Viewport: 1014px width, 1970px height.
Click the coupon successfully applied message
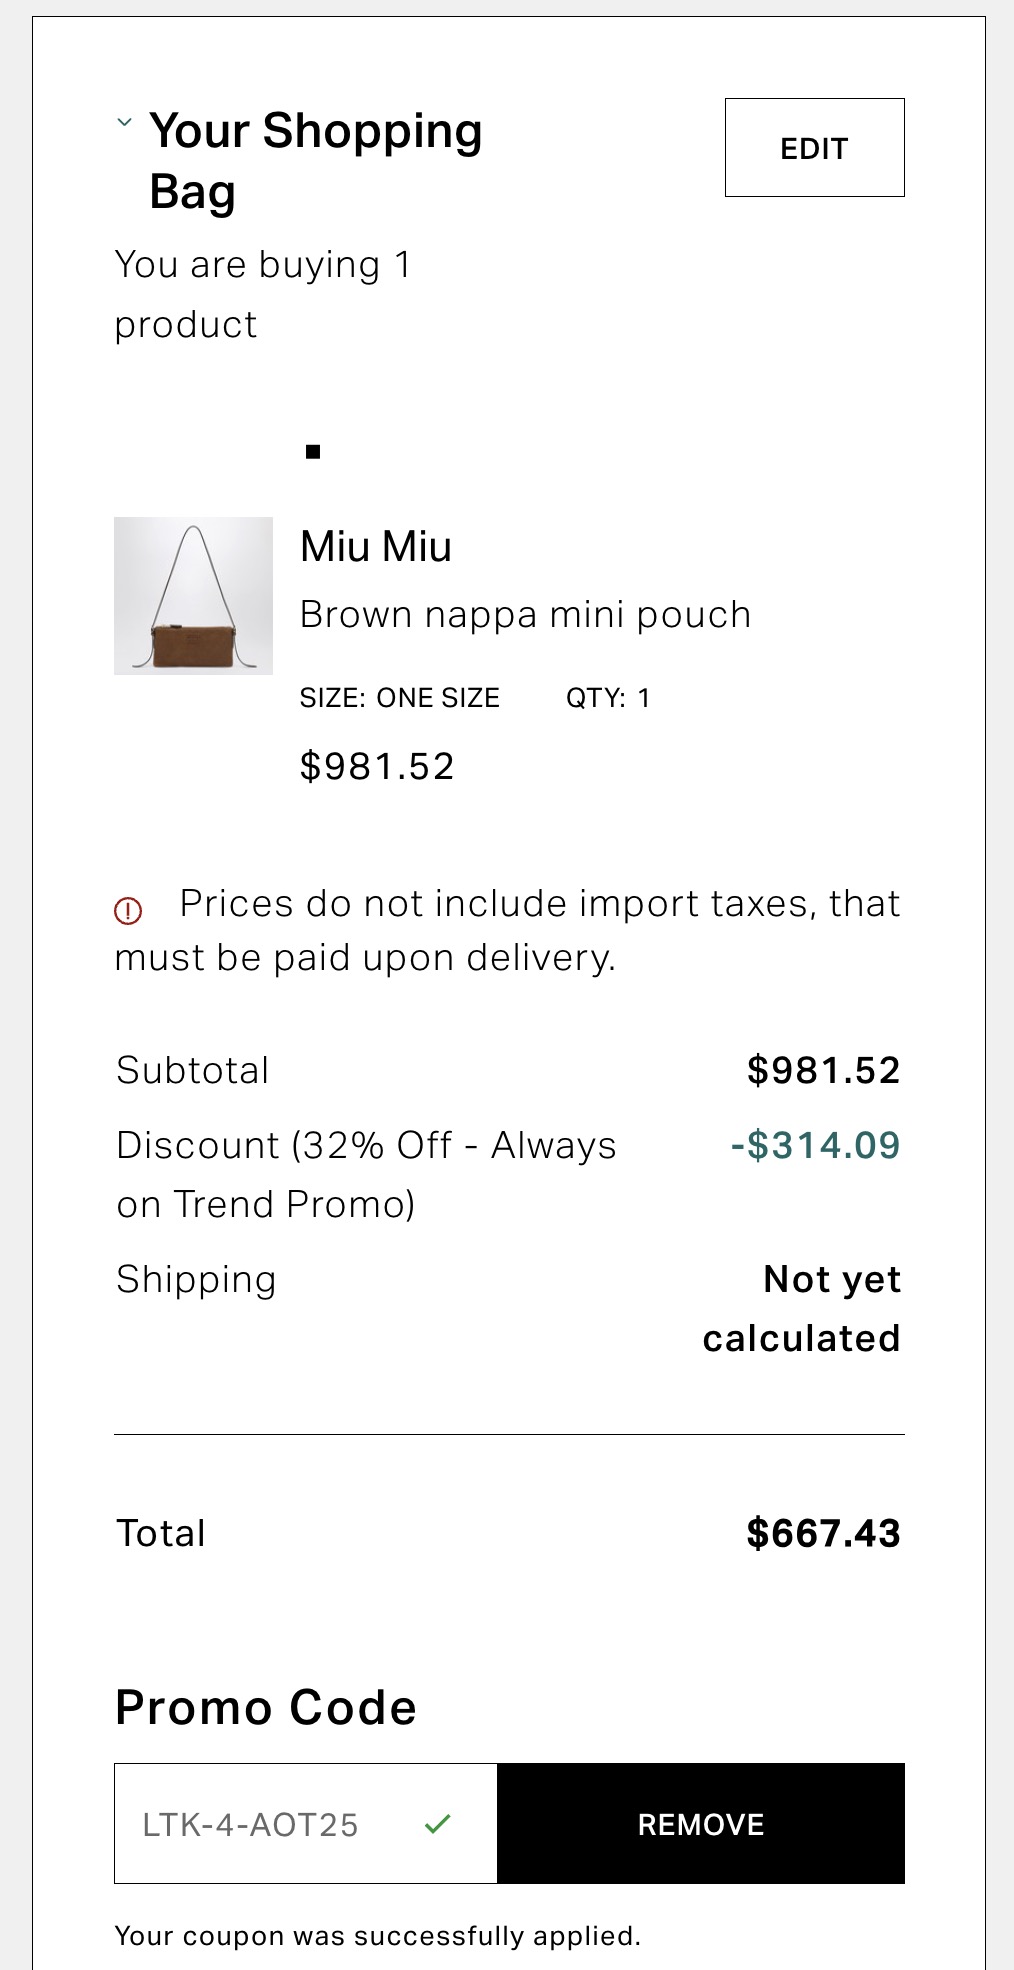[x=377, y=1936]
